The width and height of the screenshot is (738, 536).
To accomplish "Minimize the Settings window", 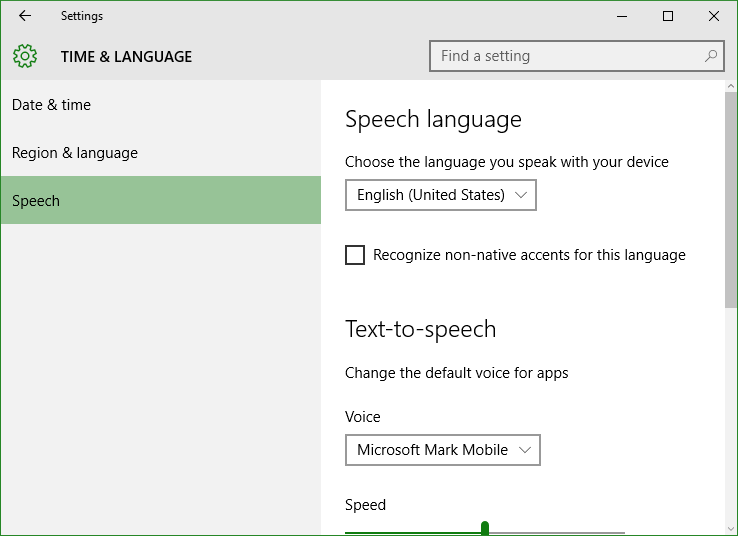I will pos(622,16).
